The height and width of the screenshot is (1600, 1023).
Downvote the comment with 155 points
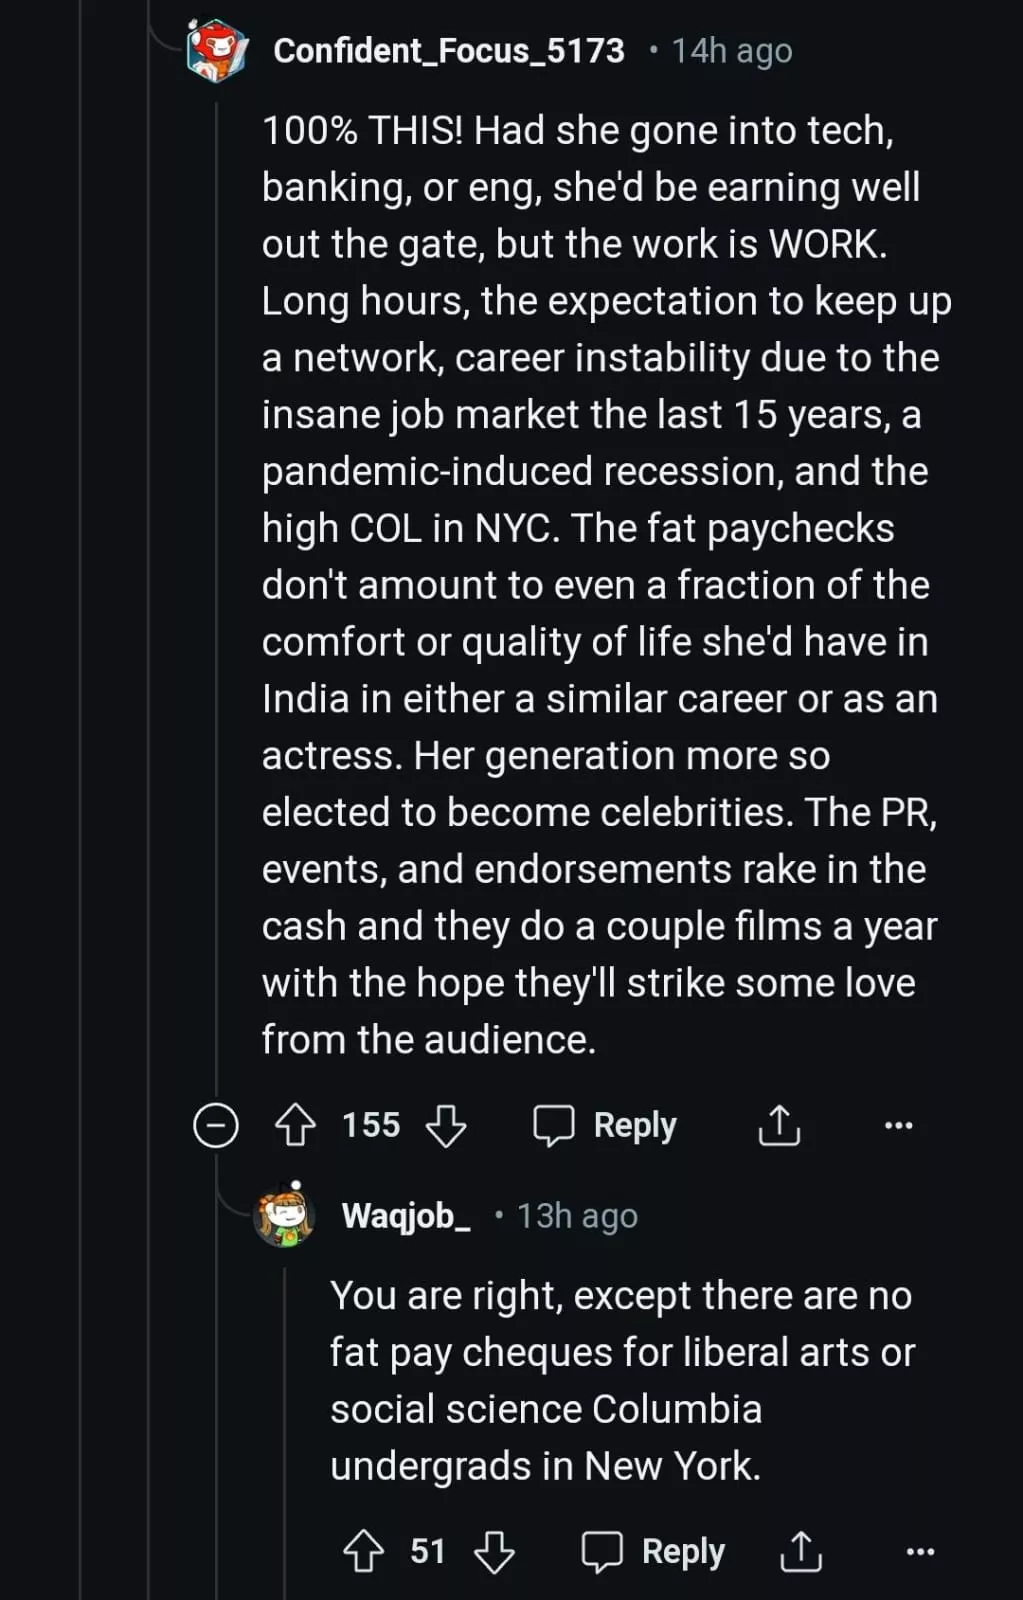(x=446, y=1125)
